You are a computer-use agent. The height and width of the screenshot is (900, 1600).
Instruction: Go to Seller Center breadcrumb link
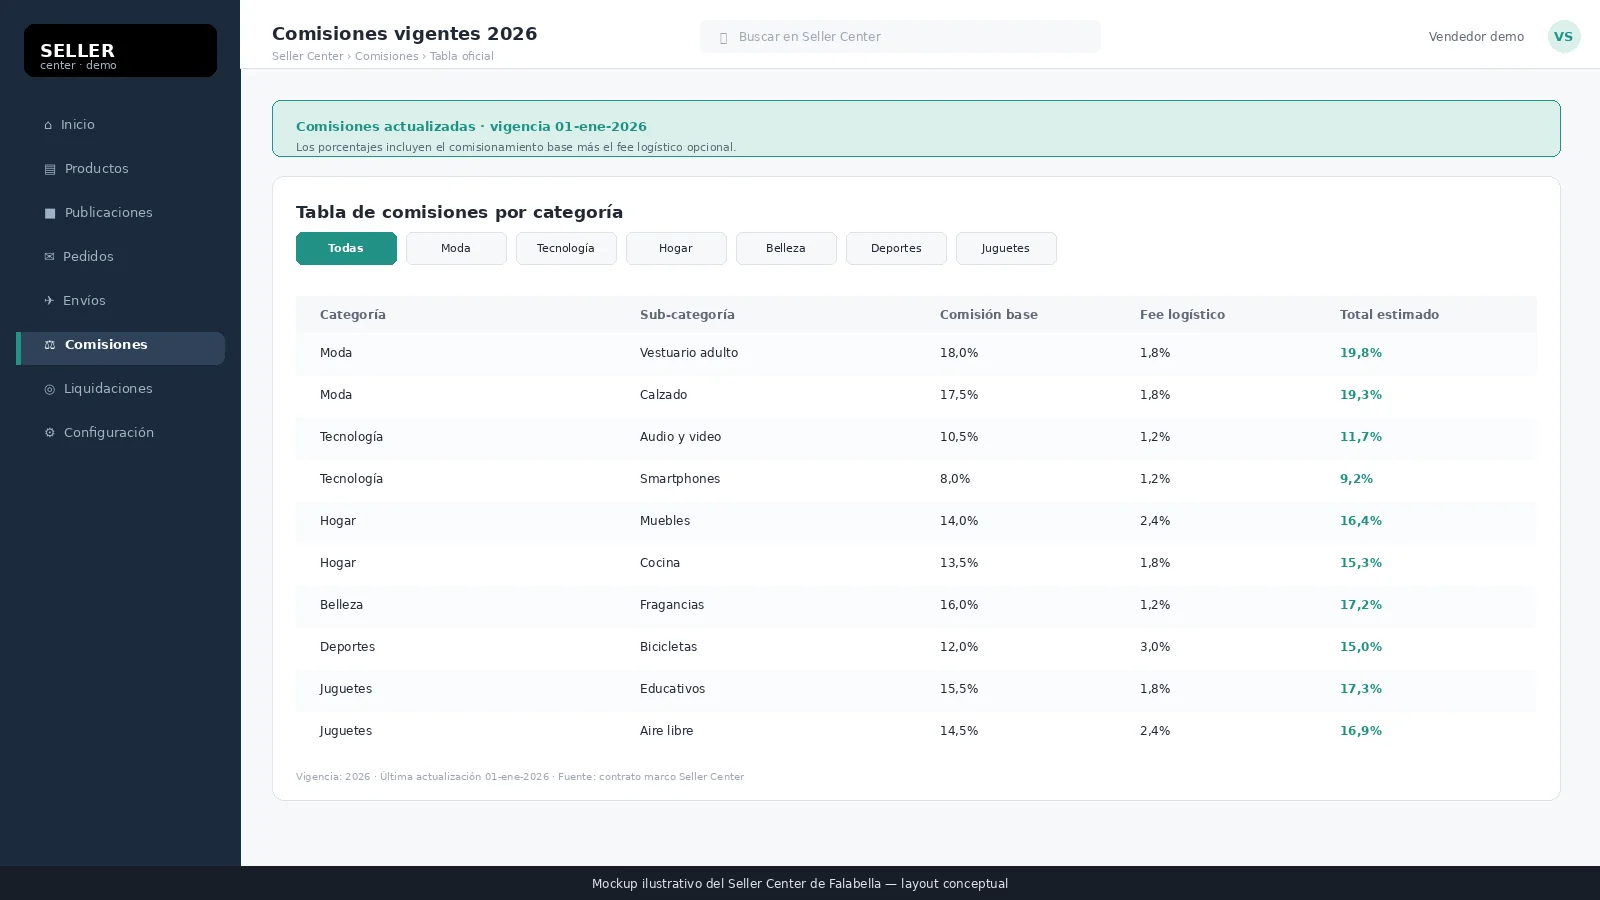307,57
